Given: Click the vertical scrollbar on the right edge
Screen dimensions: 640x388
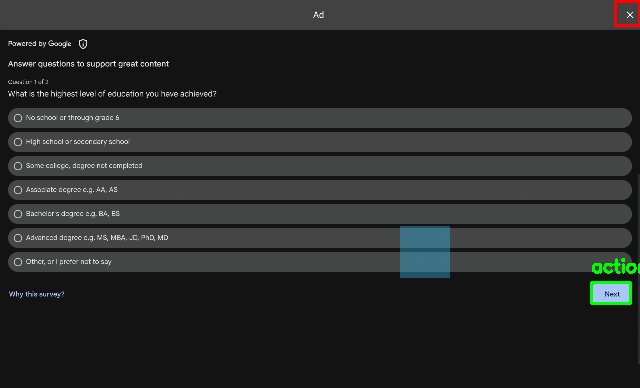Looking at the screenshot, I should click(638, 268).
